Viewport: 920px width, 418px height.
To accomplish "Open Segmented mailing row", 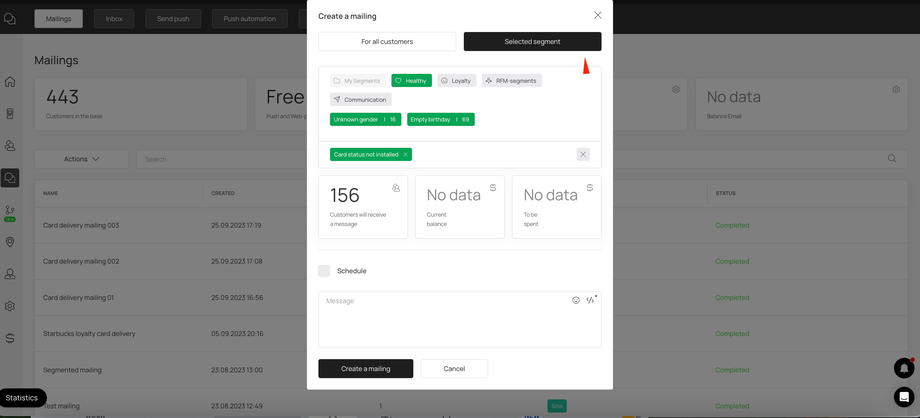I will 471,370.
